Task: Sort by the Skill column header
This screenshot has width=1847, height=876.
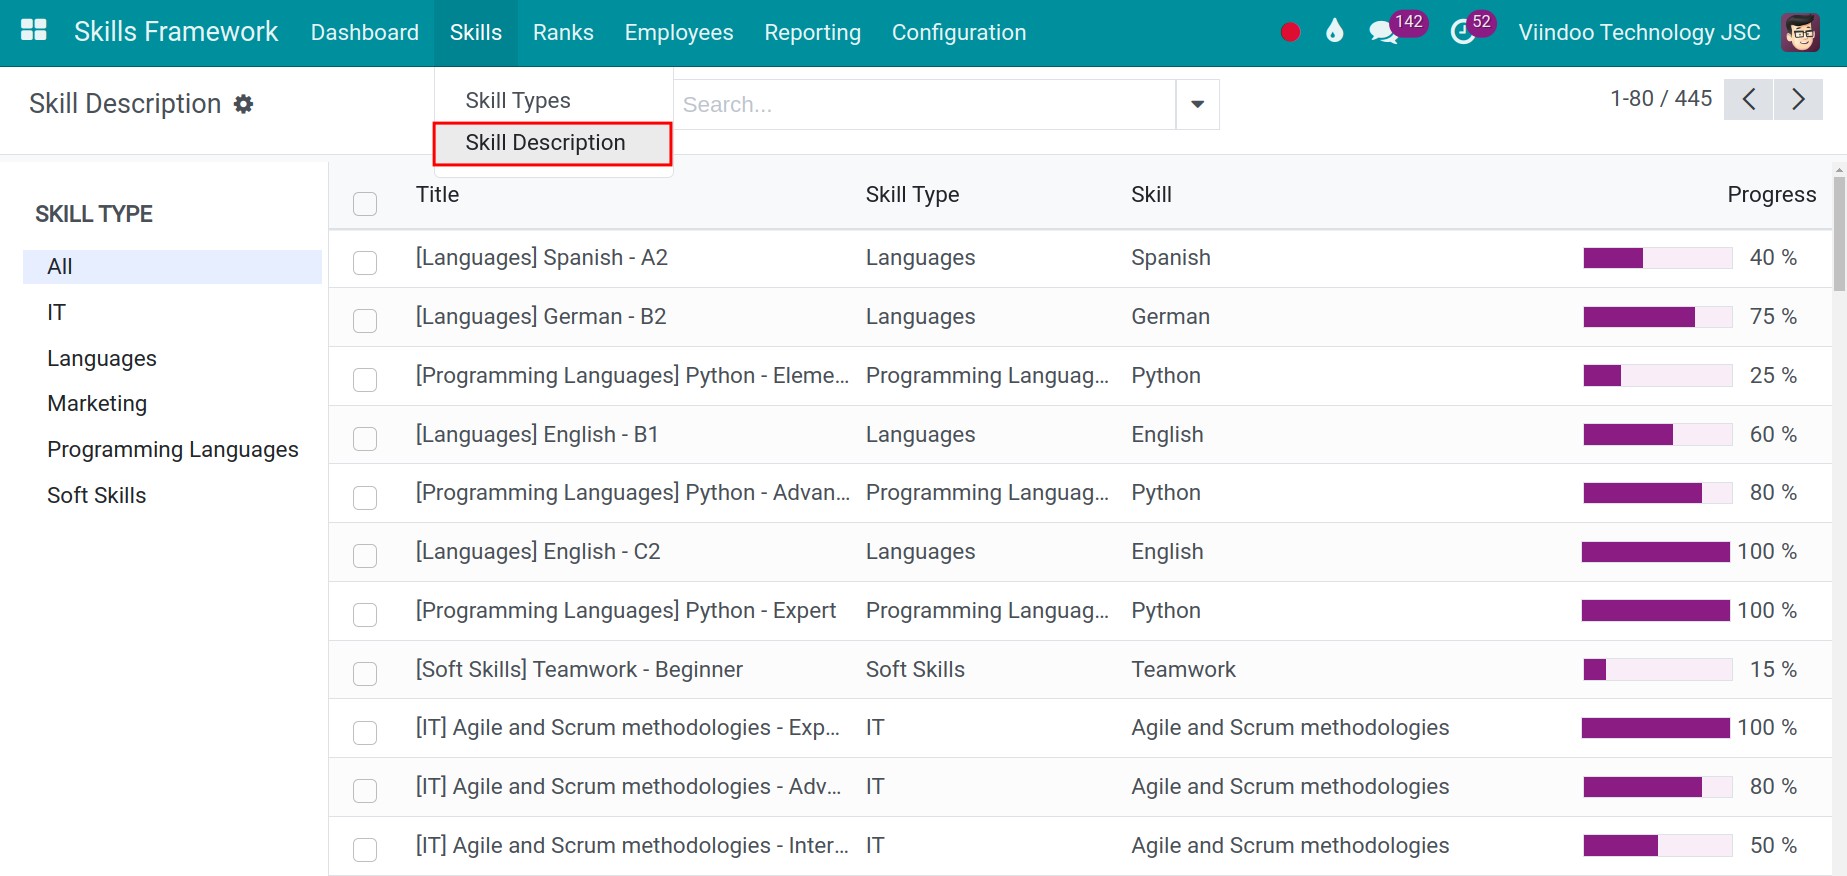Action: pos(1151,195)
